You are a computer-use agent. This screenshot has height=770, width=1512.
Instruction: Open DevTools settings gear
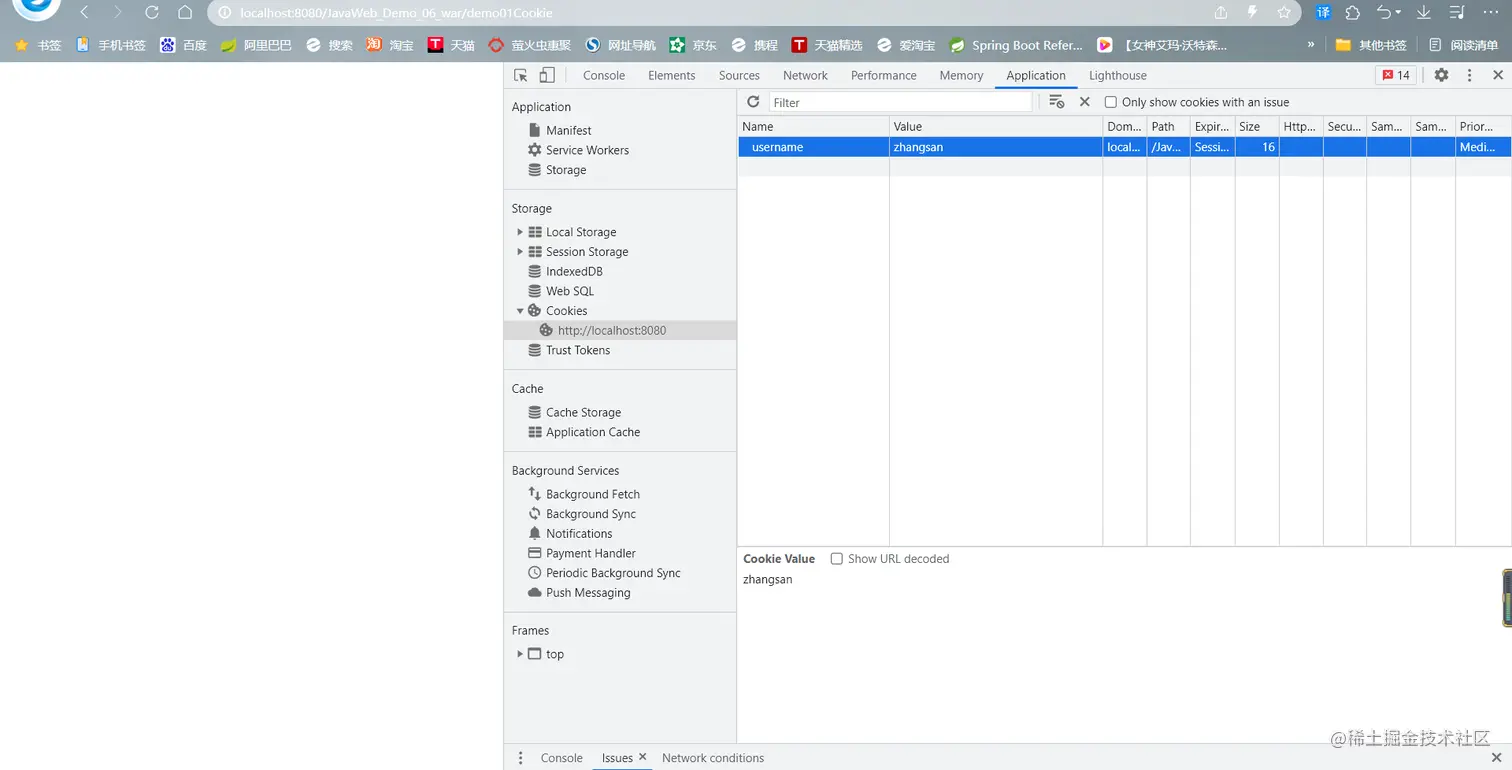[1441, 75]
